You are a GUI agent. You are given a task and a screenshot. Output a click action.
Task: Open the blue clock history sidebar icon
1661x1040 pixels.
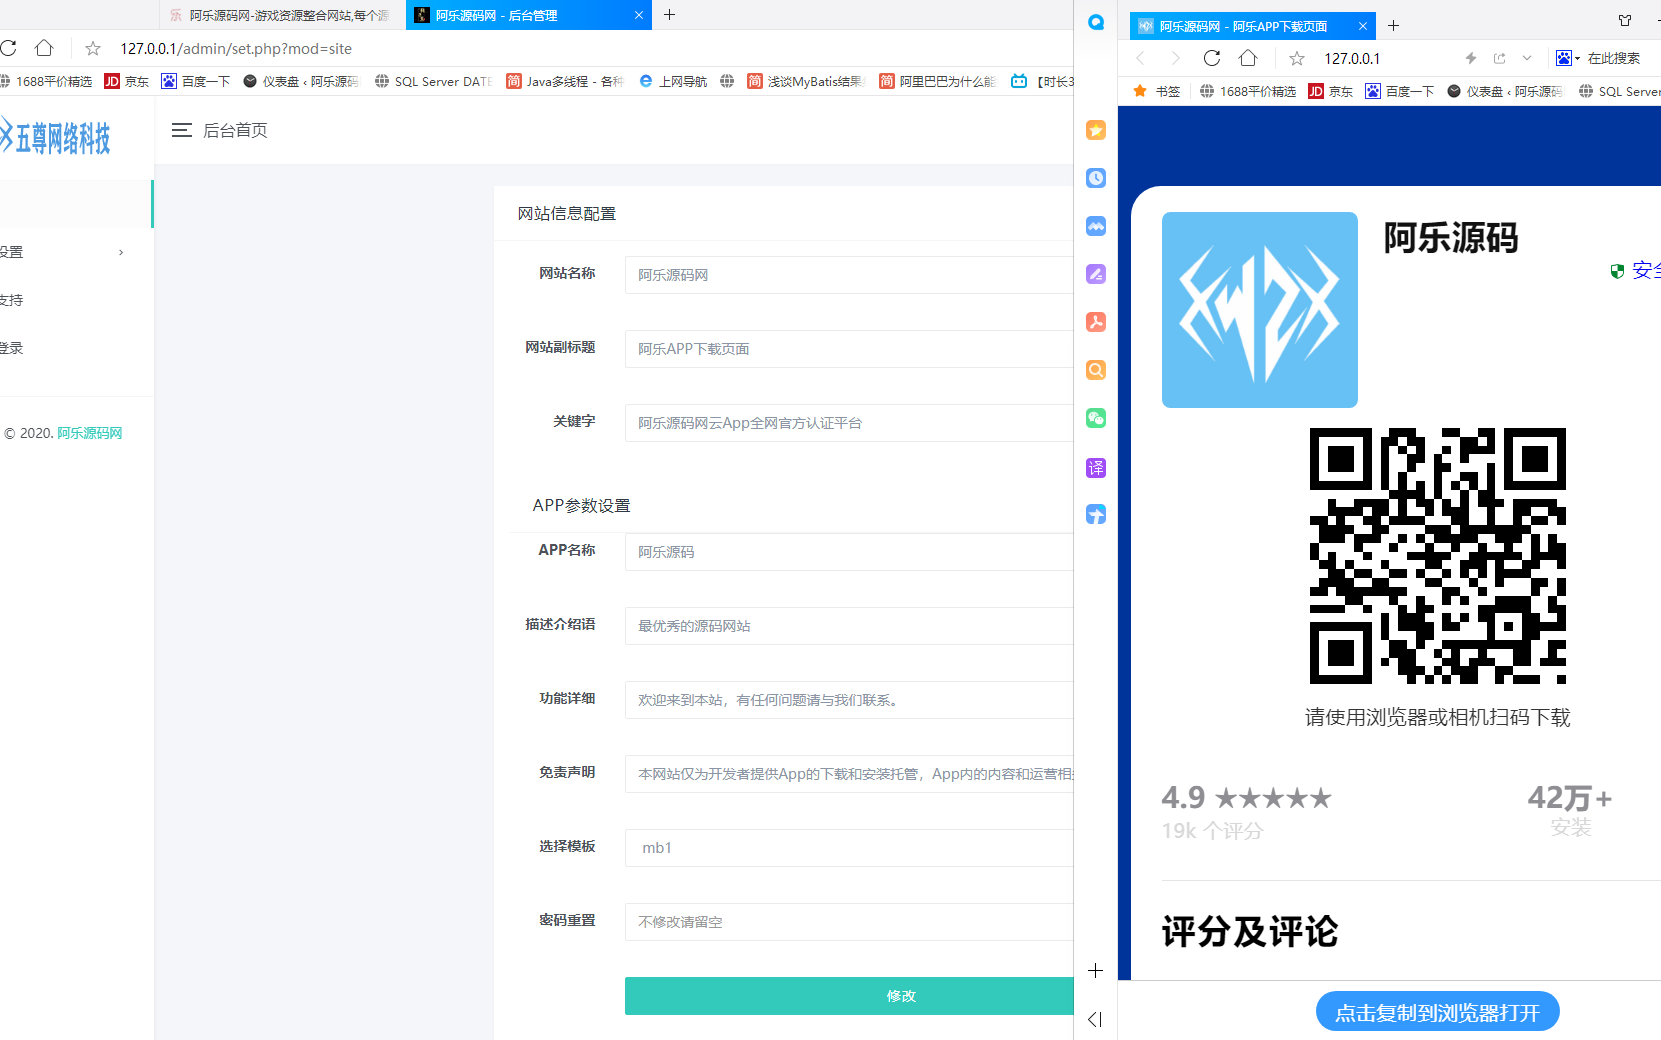[x=1096, y=178]
